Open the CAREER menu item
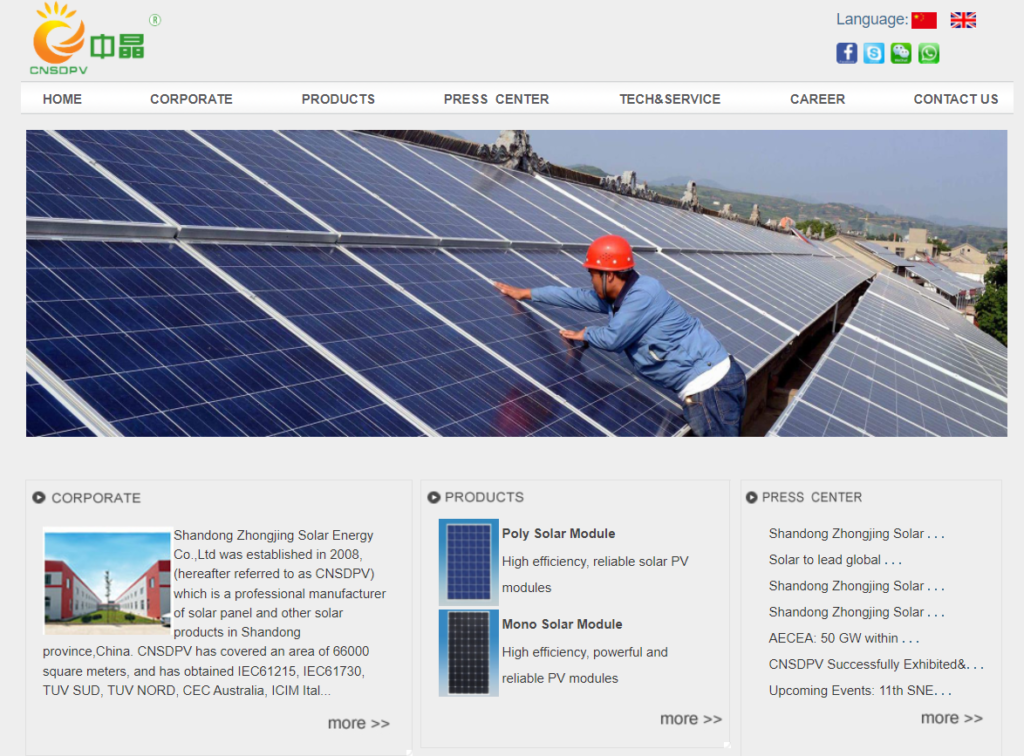1024x756 pixels. pos(818,99)
